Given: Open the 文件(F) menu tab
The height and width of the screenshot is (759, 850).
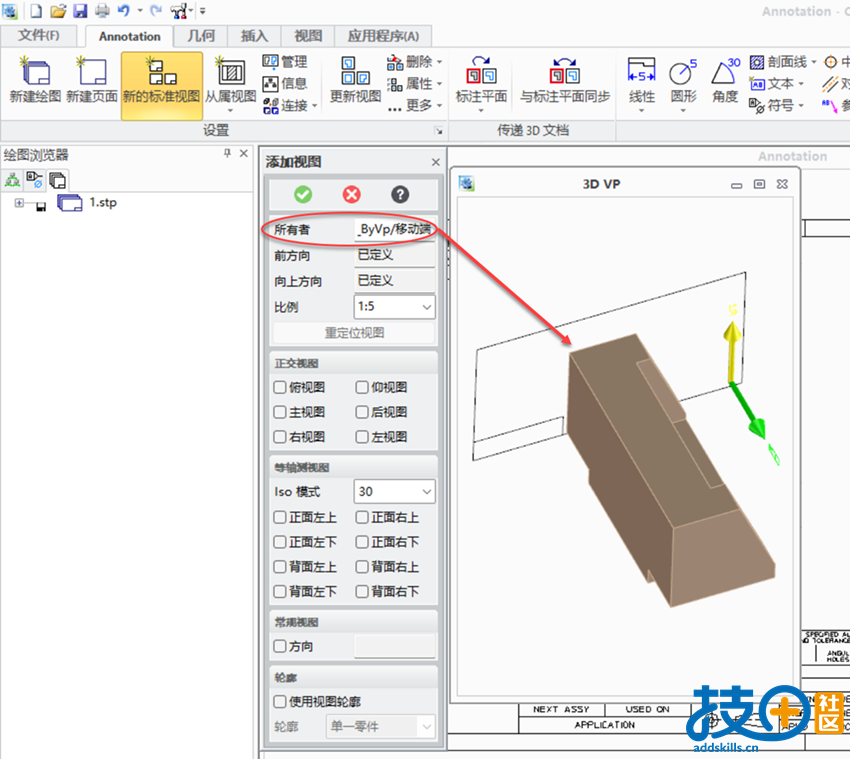Looking at the screenshot, I should 39,36.
